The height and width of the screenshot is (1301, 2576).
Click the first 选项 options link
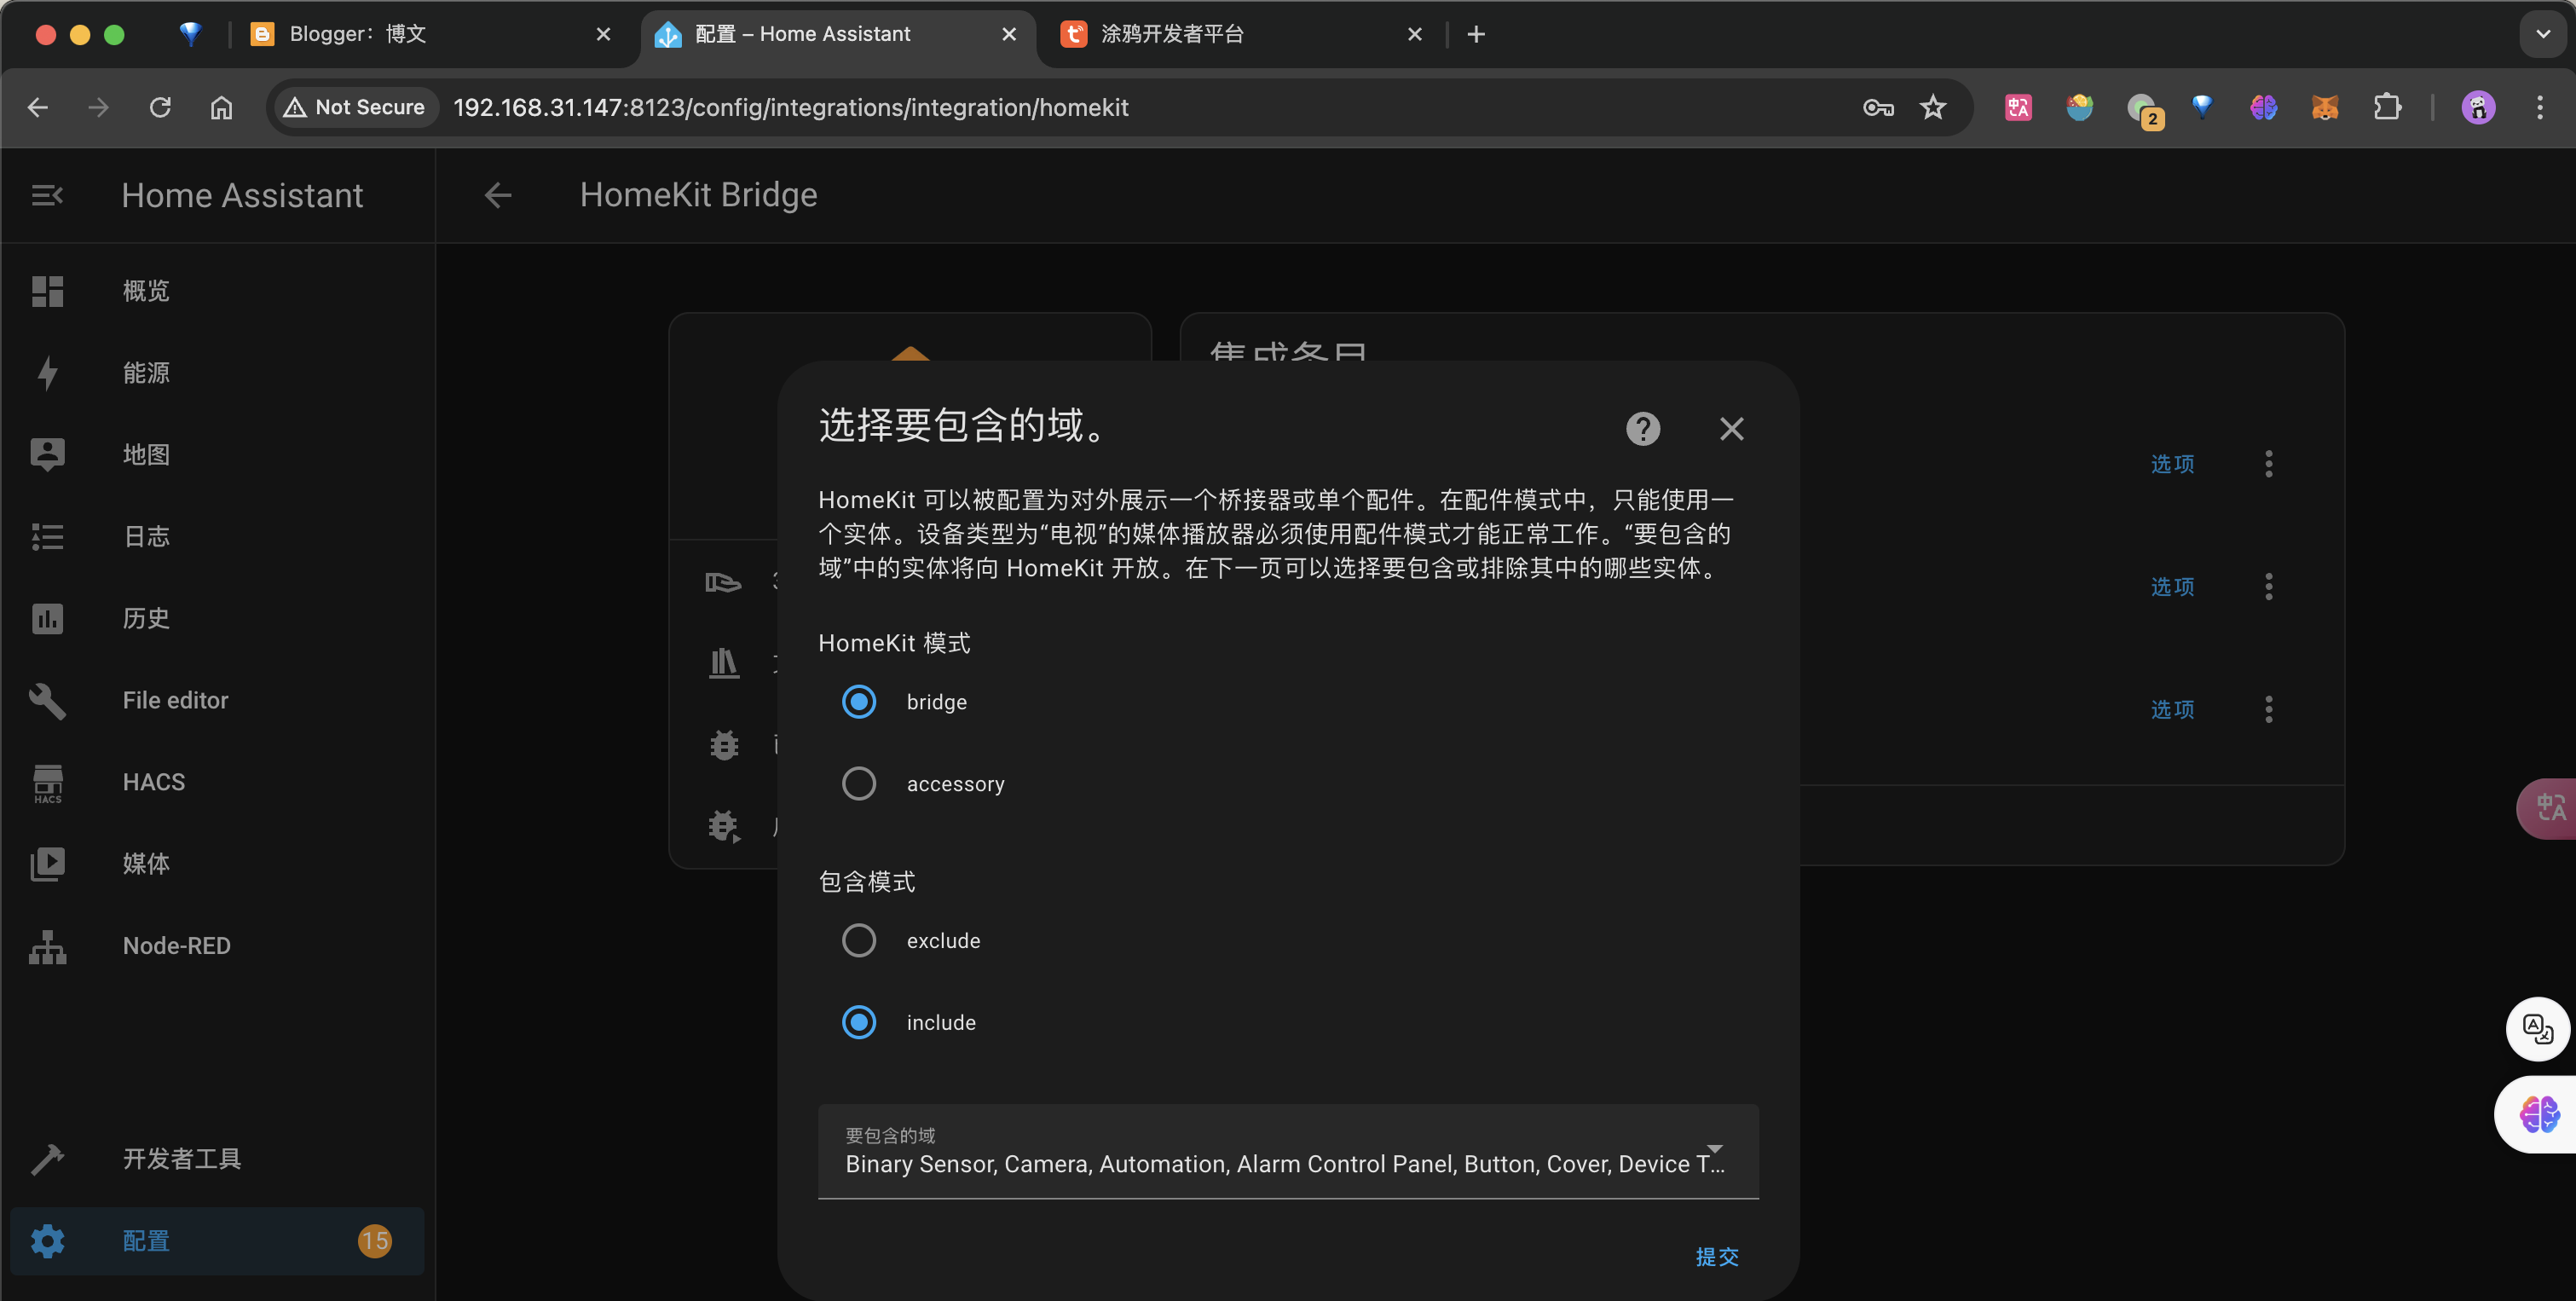[2172, 464]
